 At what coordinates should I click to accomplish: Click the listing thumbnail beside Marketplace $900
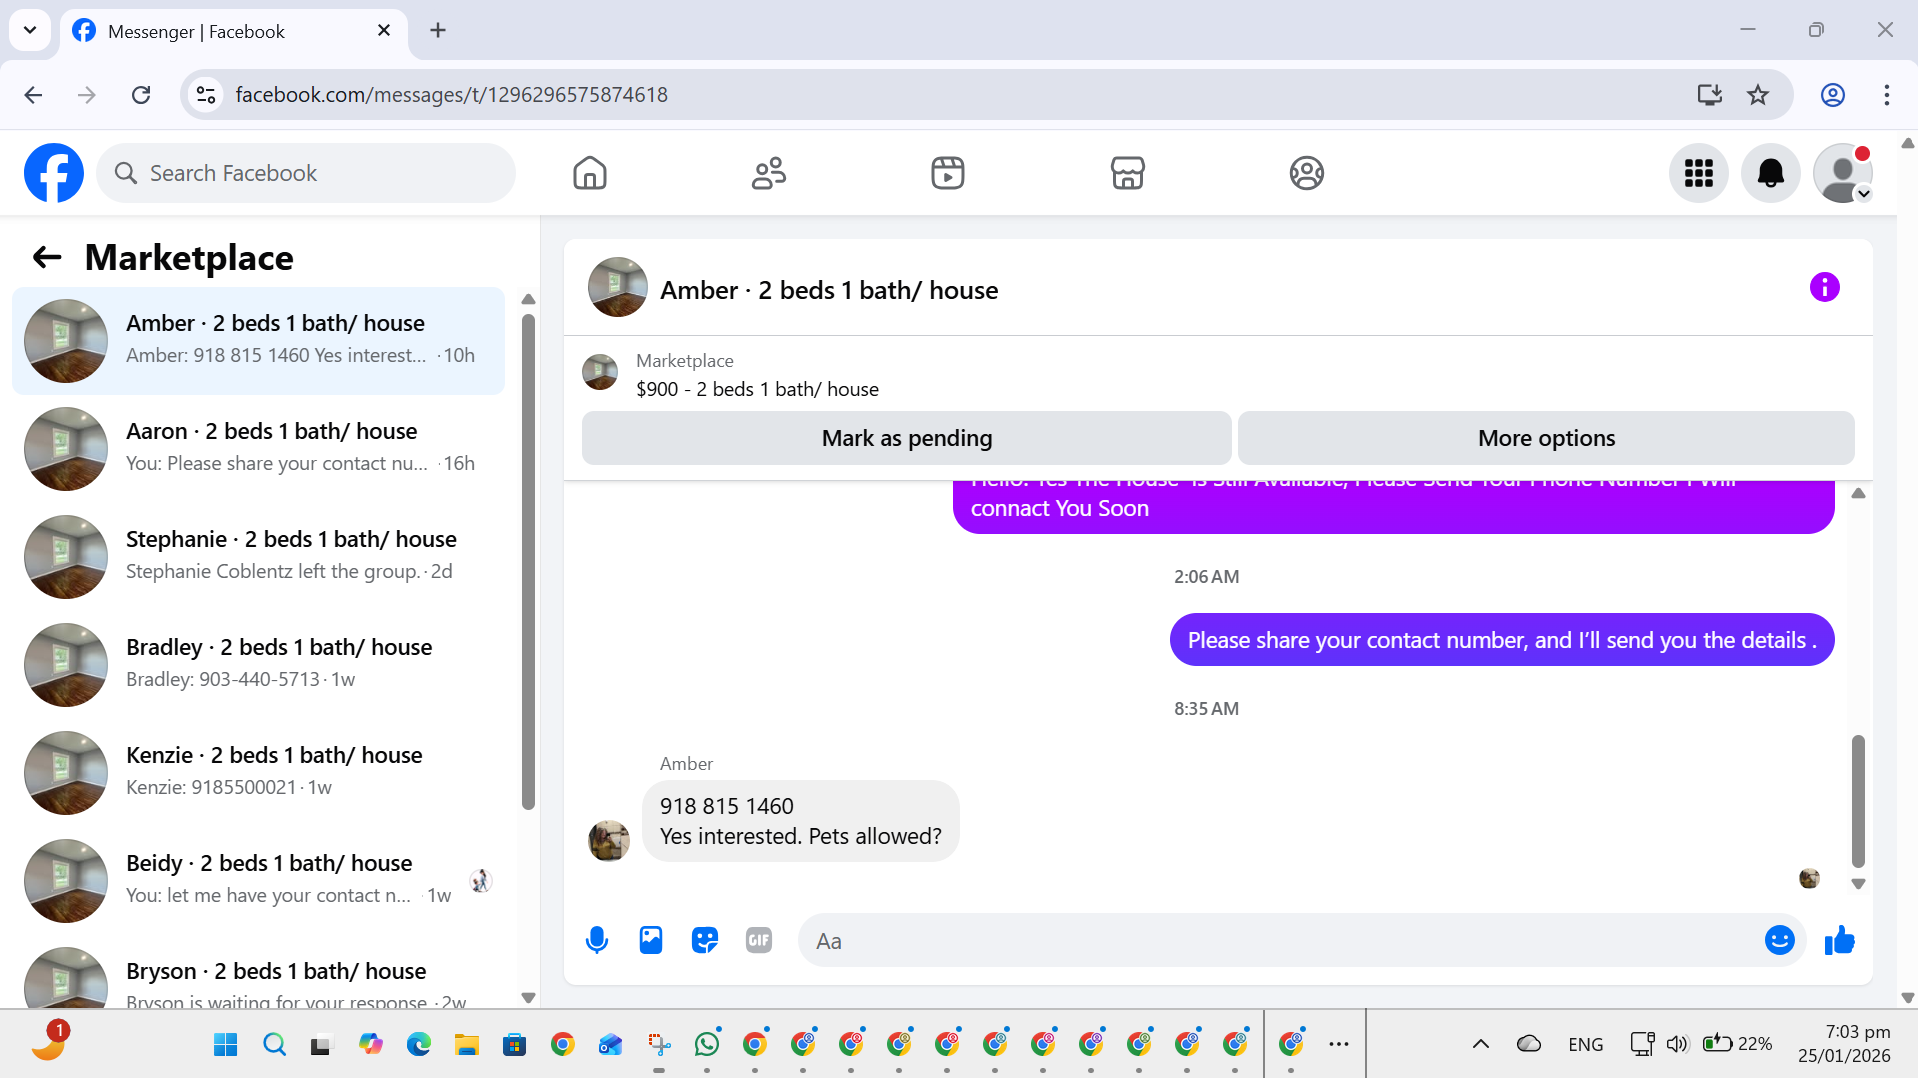(600, 372)
